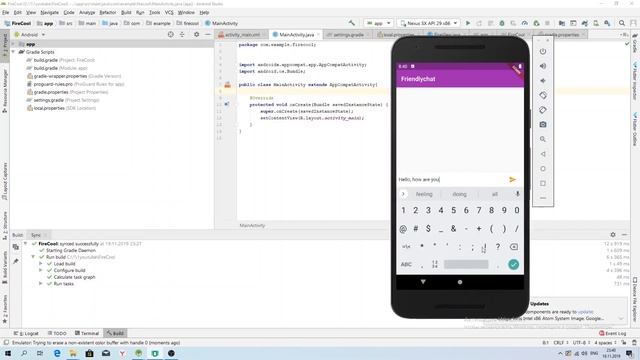640x360 pixels.
Task: Open the VCS menu
Action: click(x=169, y=13)
